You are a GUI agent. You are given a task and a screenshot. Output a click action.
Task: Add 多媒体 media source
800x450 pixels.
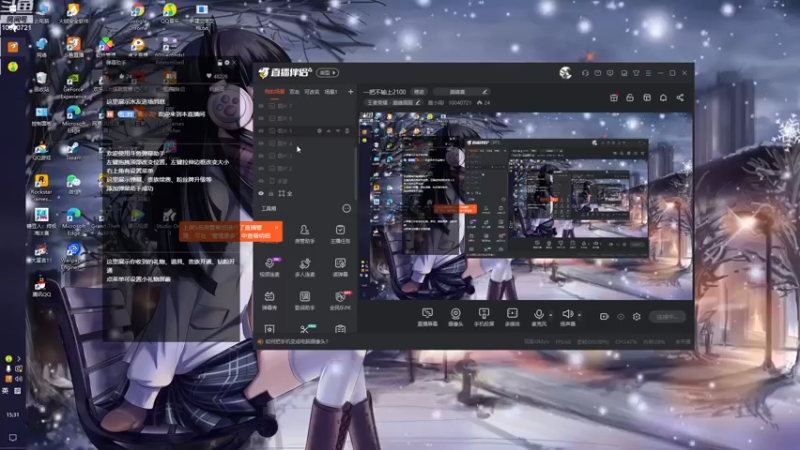(512, 317)
